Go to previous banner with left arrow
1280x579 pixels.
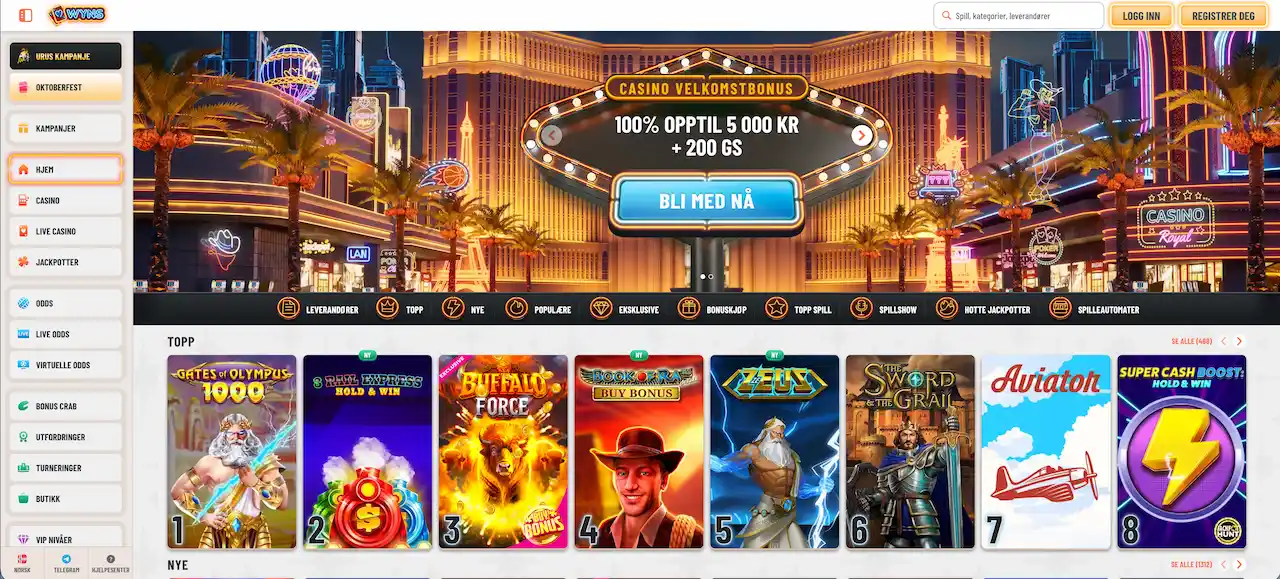(x=551, y=135)
